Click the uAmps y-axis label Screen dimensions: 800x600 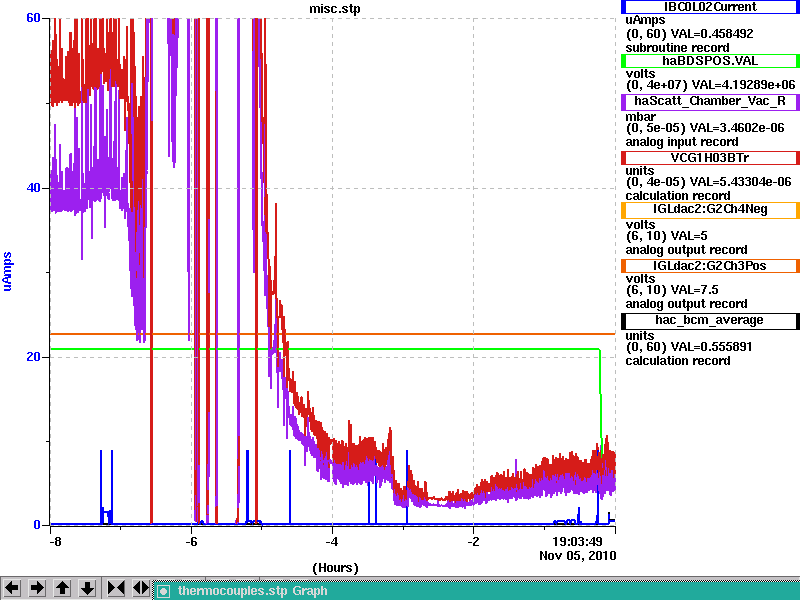[x=7, y=271]
